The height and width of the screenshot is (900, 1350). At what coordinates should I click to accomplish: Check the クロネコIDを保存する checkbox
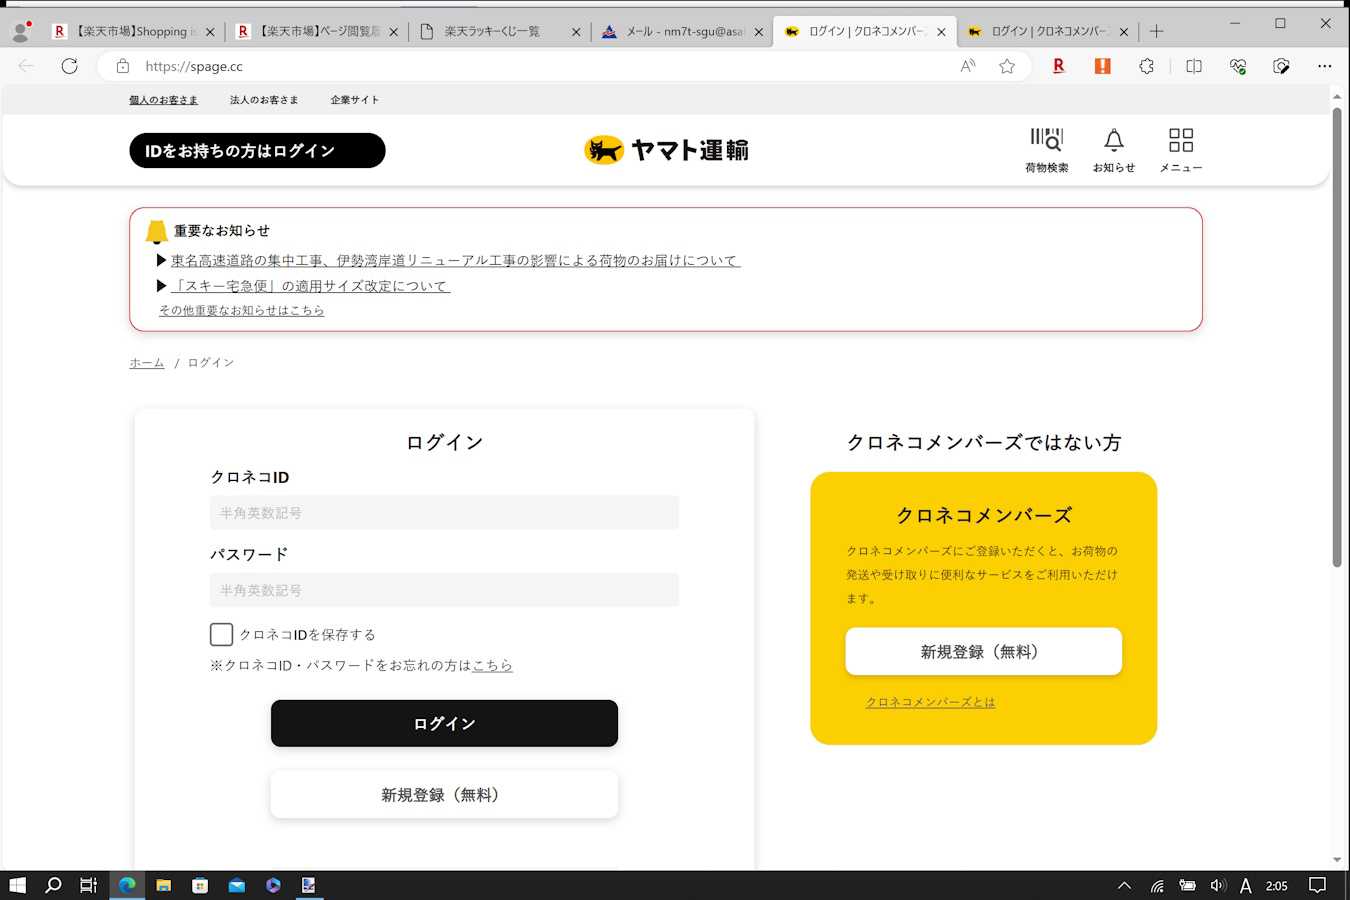pos(221,634)
